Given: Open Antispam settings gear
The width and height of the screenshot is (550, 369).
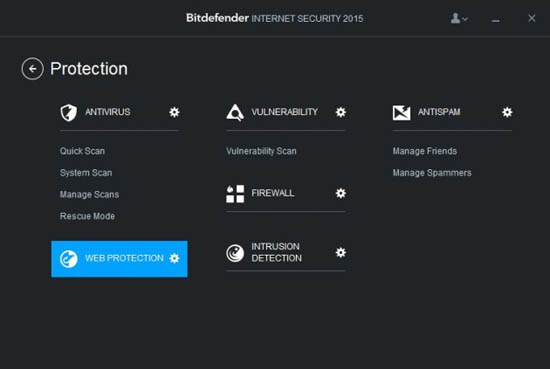Looking at the screenshot, I should tap(507, 112).
